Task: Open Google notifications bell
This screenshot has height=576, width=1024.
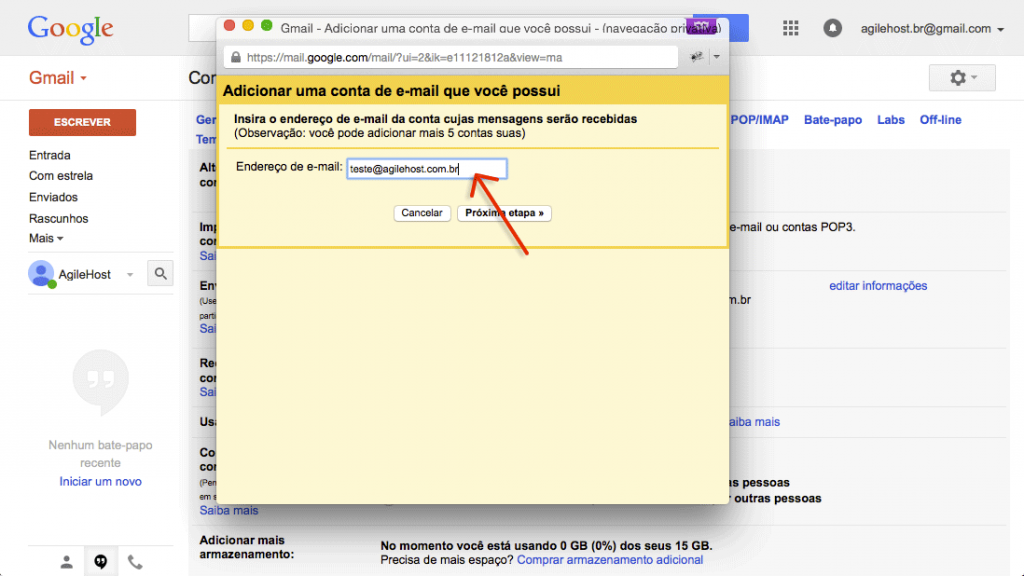Action: (x=832, y=28)
